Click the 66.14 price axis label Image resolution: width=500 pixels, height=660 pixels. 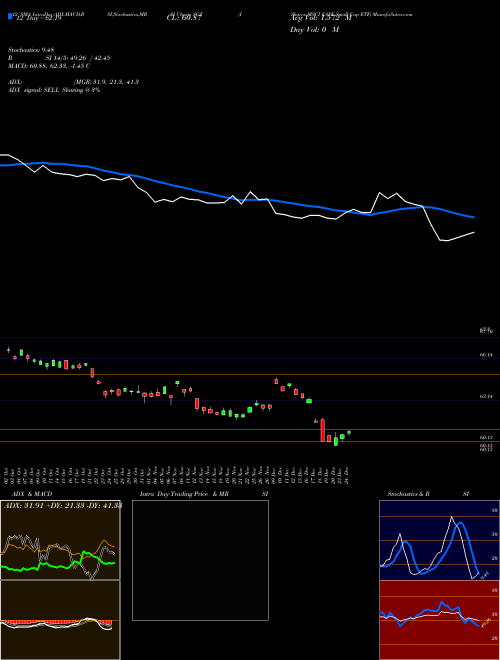click(x=486, y=355)
